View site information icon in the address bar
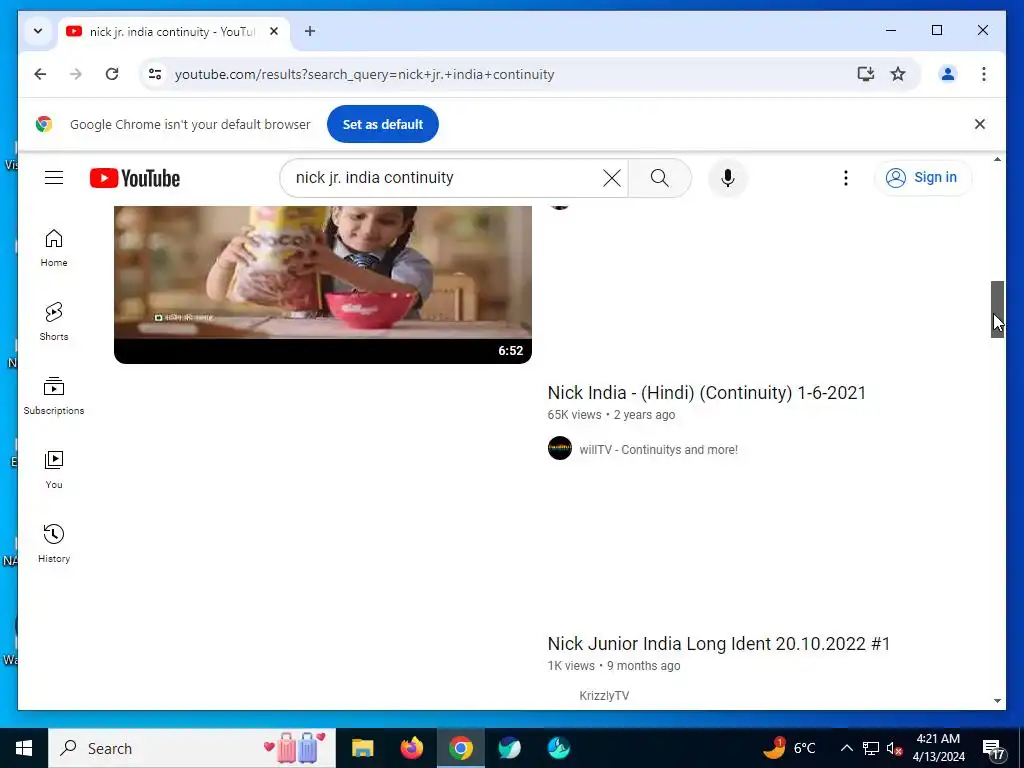 pyautogui.click(x=155, y=74)
